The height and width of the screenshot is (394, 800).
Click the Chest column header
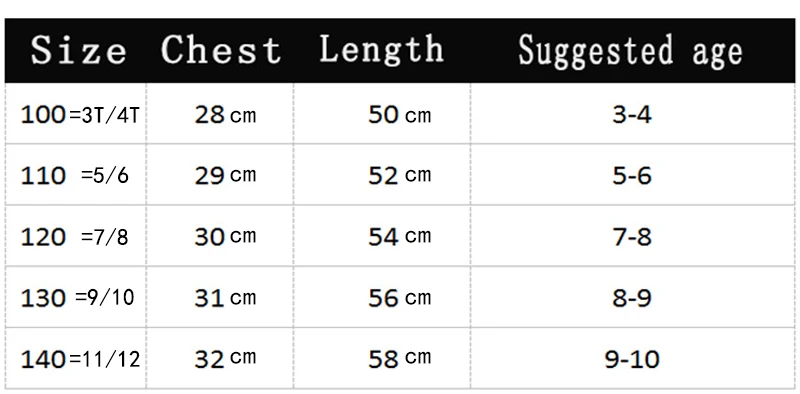click(x=221, y=50)
